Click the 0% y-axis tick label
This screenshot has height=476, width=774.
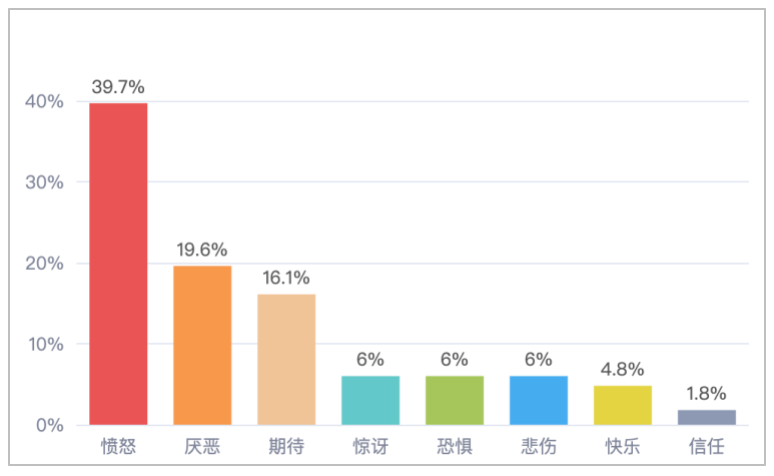(50, 426)
